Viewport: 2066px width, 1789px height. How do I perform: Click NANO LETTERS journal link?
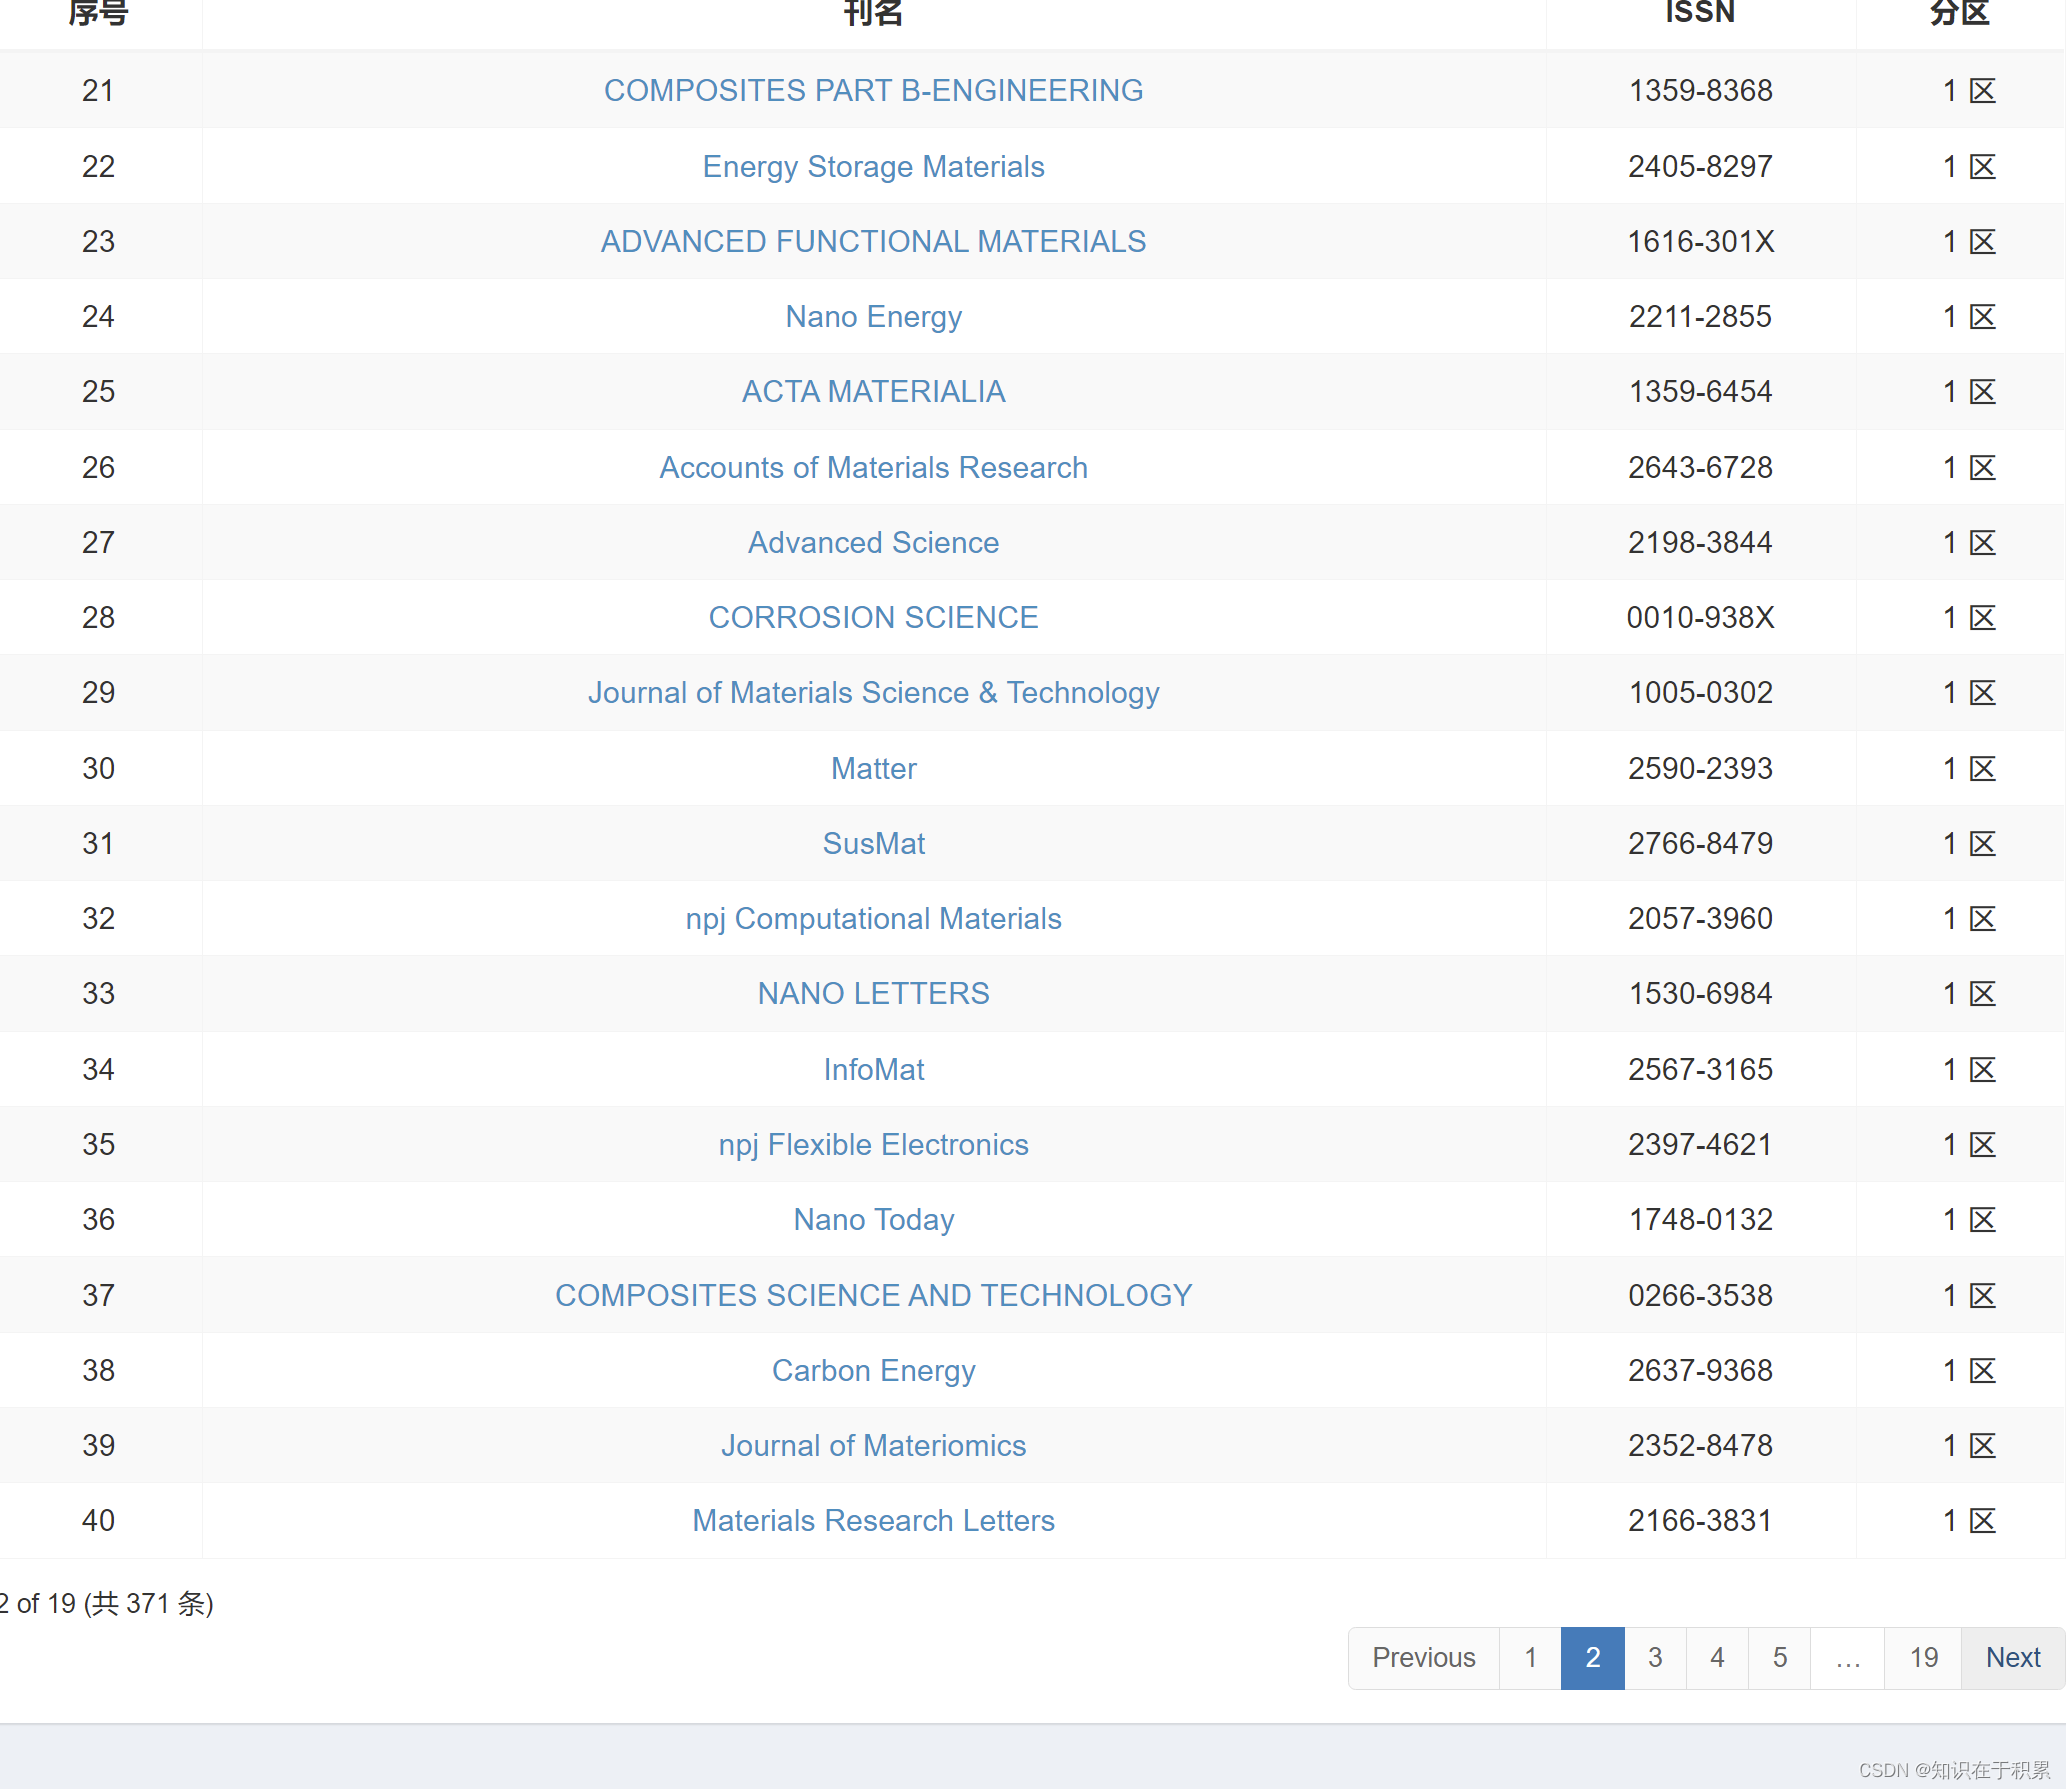coord(873,993)
